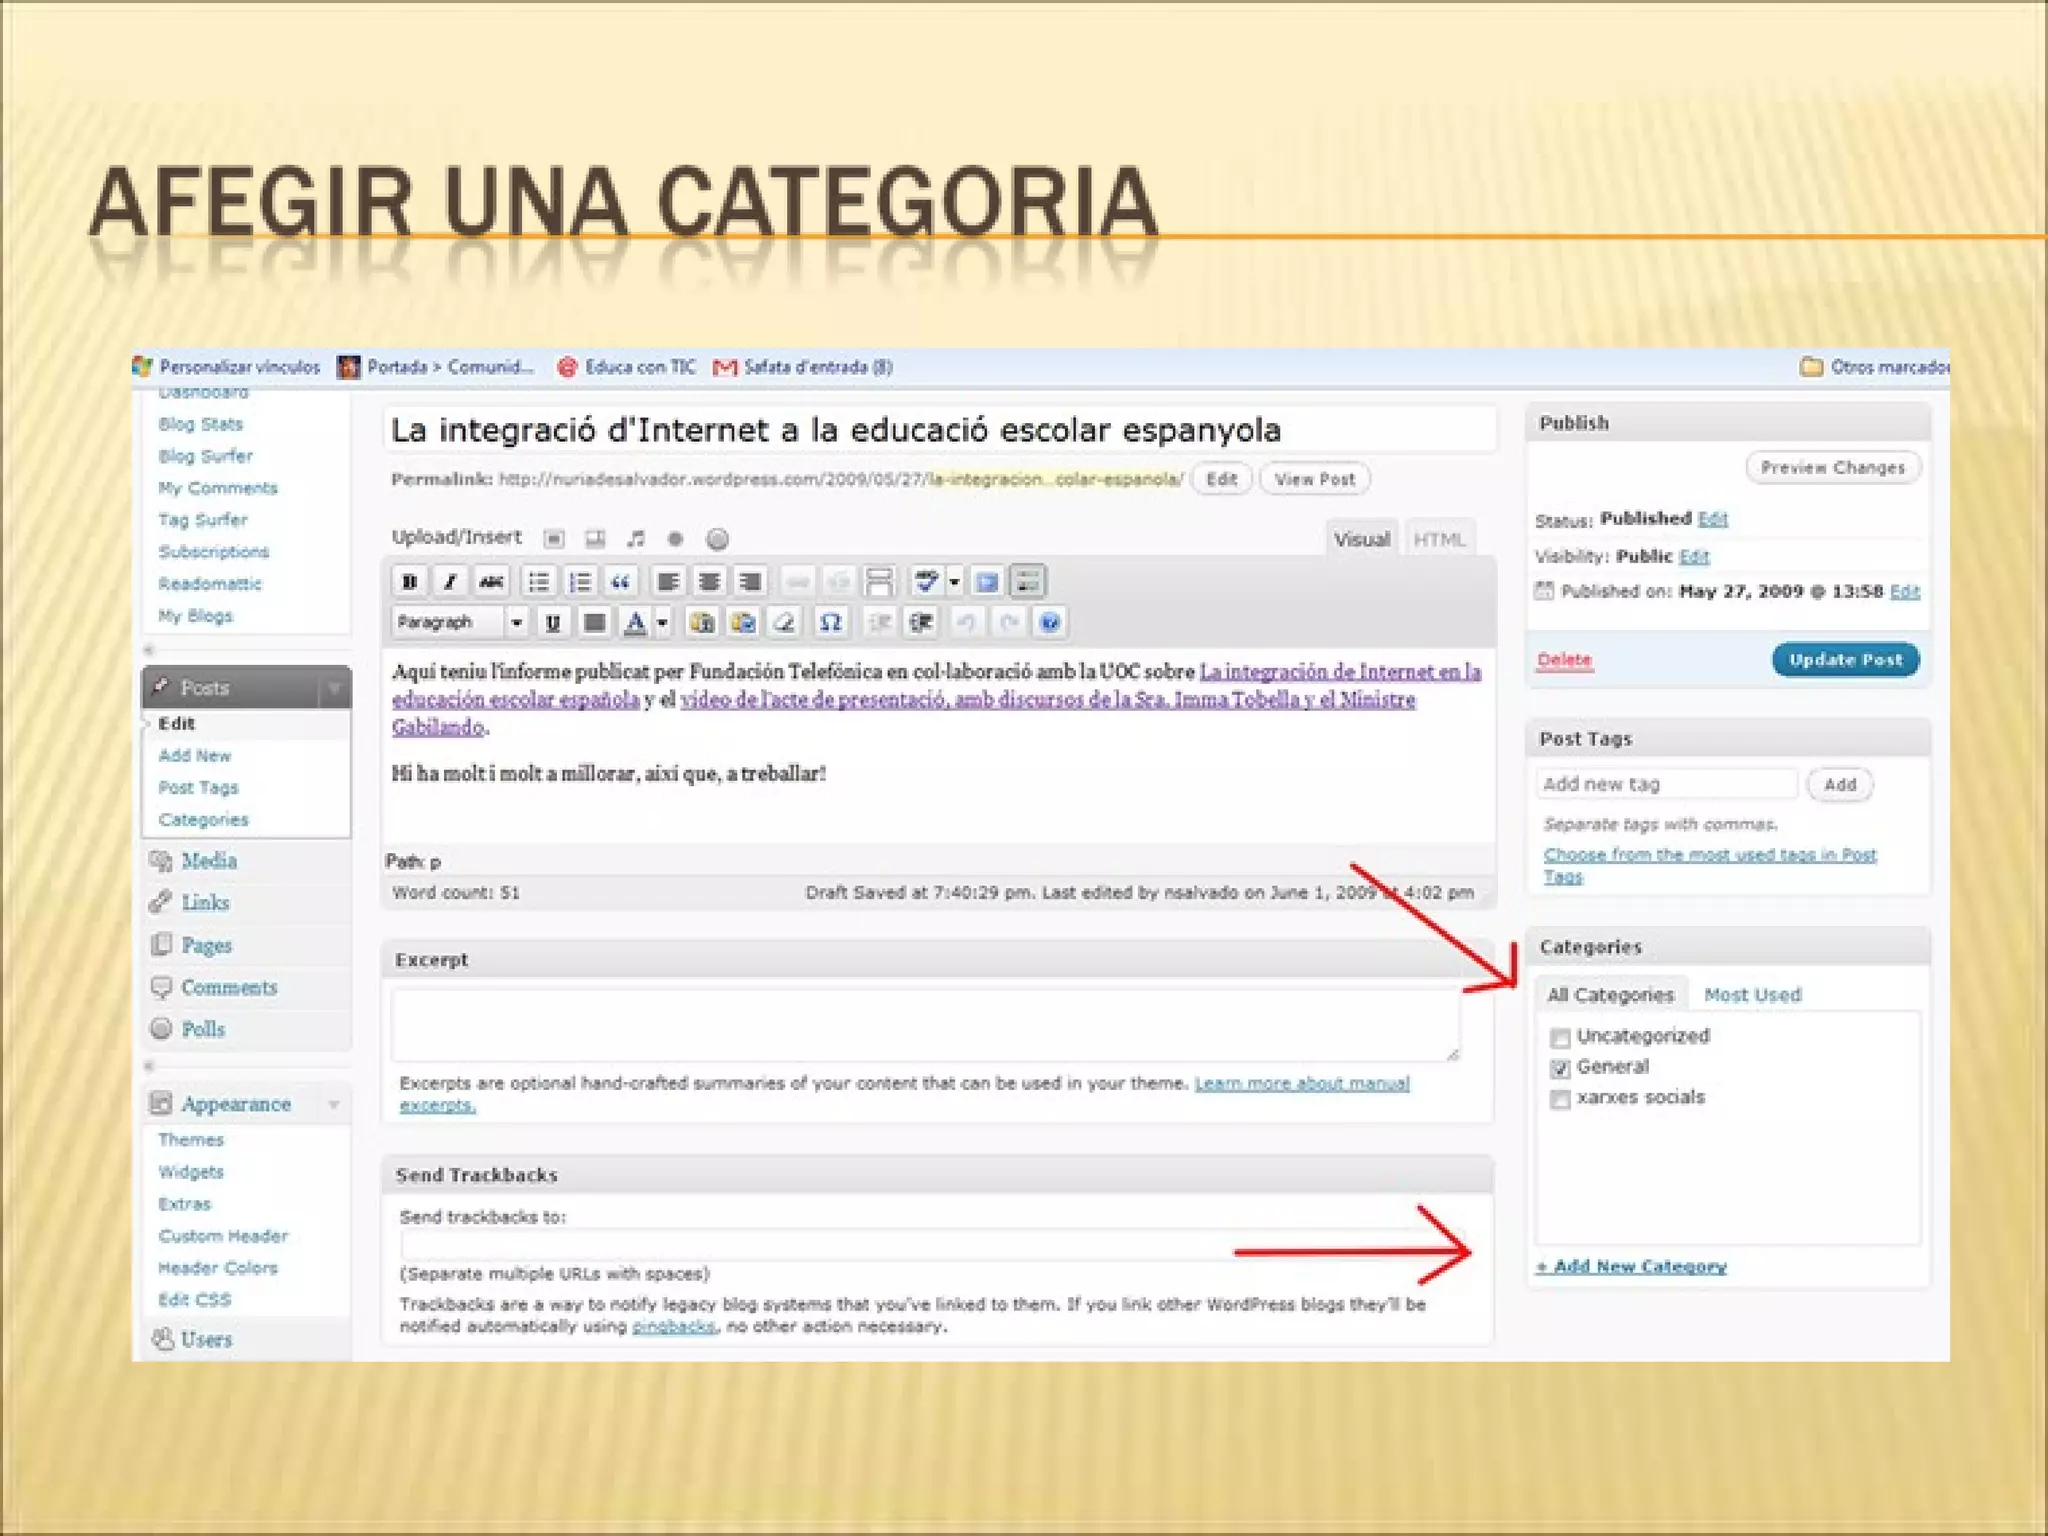Paste from Word icon
This screenshot has width=2048, height=1536.
click(x=743, y=623)
